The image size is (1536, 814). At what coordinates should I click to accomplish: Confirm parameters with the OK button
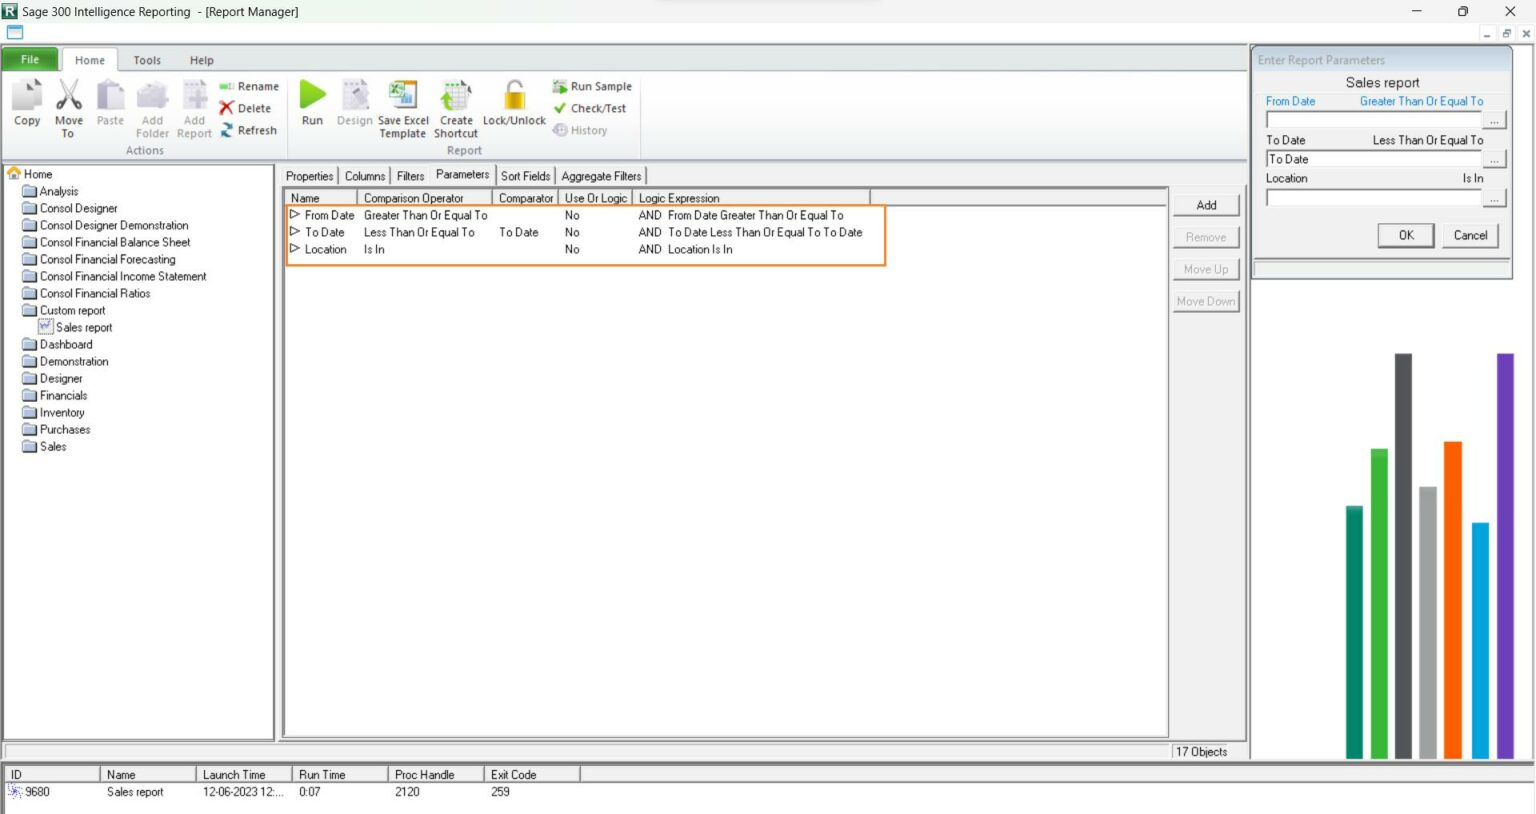[1405, 235]
